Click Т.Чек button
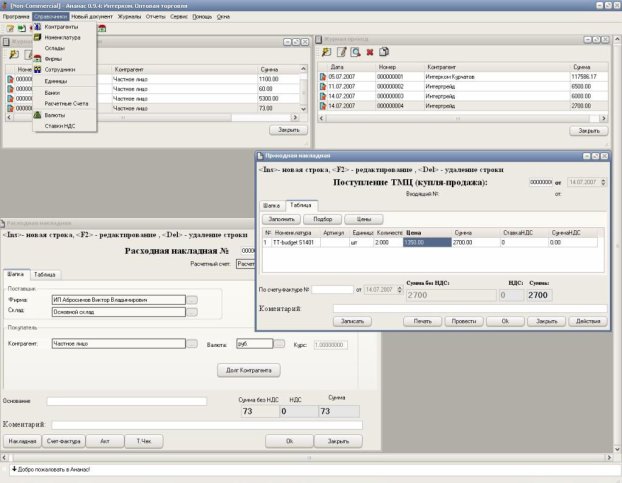 coord(144,441)
